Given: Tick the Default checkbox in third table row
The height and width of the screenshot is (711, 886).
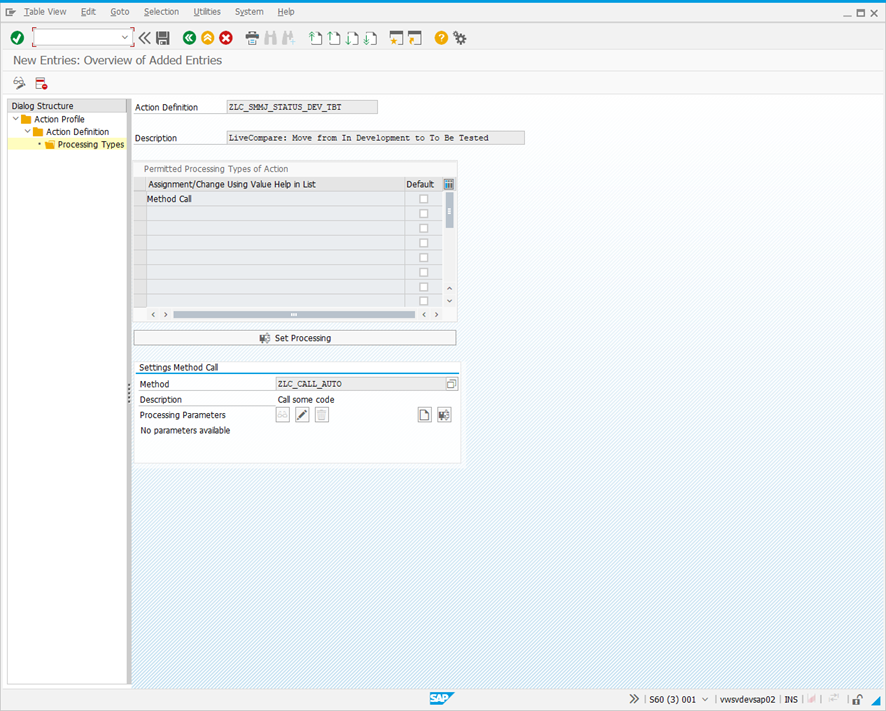Looking at the screenshot, I should tap(423, 228).
